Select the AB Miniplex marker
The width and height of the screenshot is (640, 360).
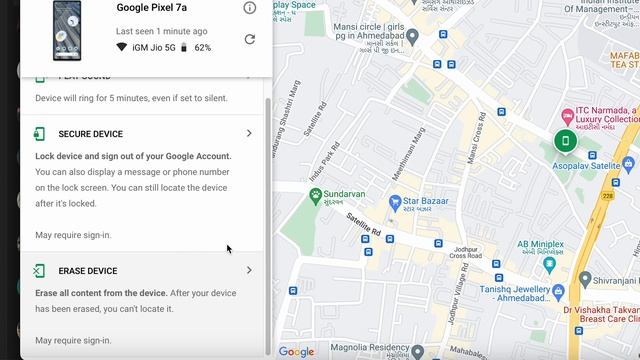point(550,265)
